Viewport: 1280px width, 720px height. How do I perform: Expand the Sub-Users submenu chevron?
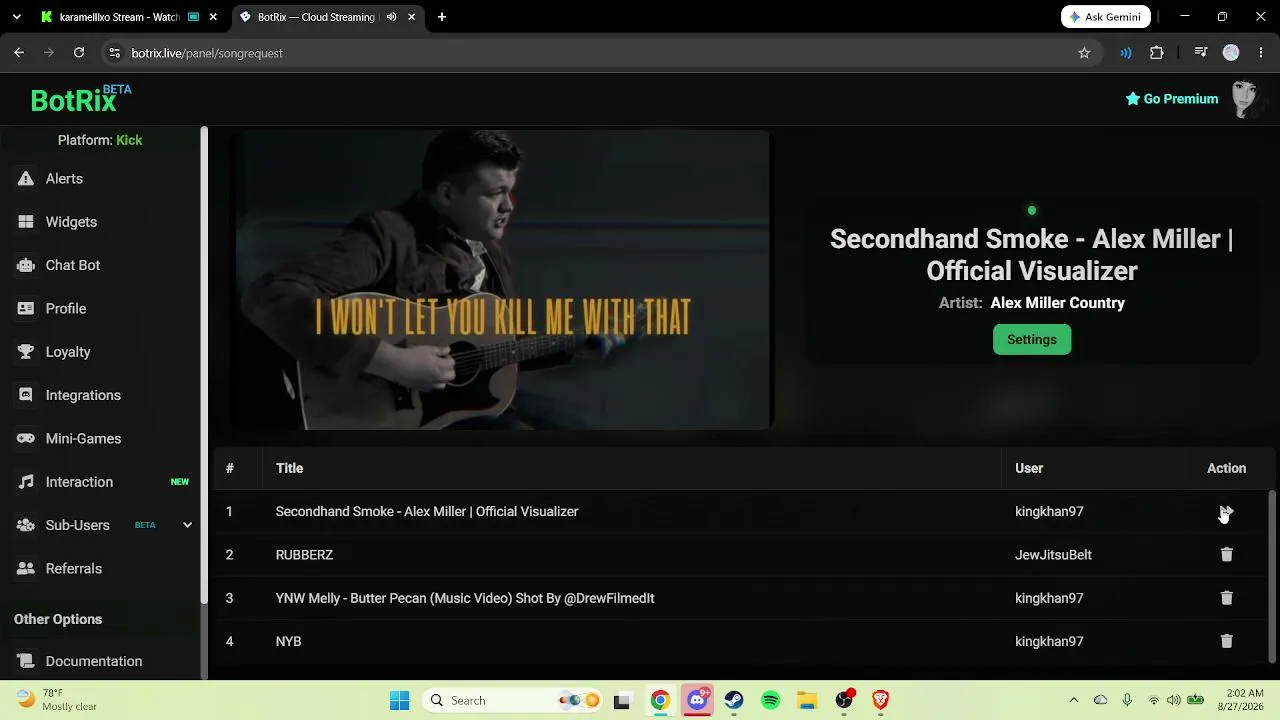187,525
